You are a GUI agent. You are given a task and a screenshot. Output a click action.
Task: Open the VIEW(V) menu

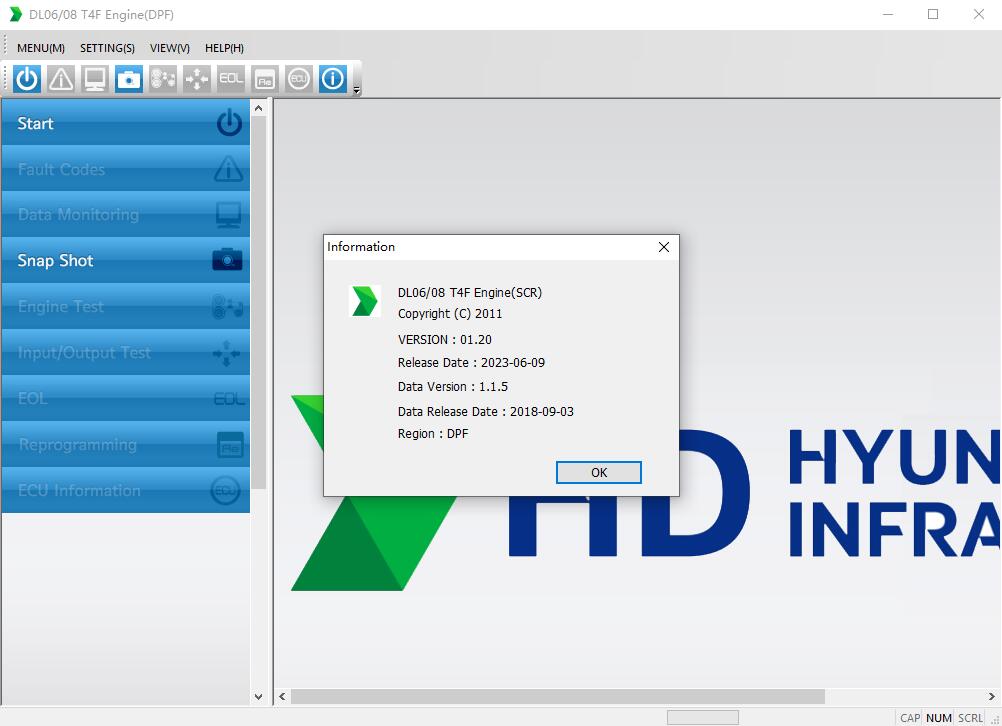[170, 48]
